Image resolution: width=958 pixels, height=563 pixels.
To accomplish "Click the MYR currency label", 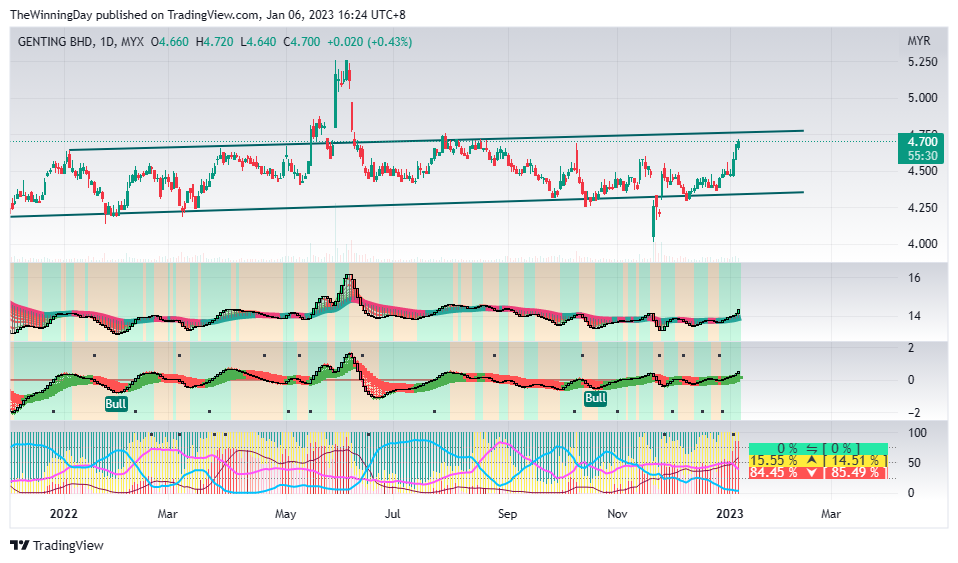I will (x=919, y=41).
